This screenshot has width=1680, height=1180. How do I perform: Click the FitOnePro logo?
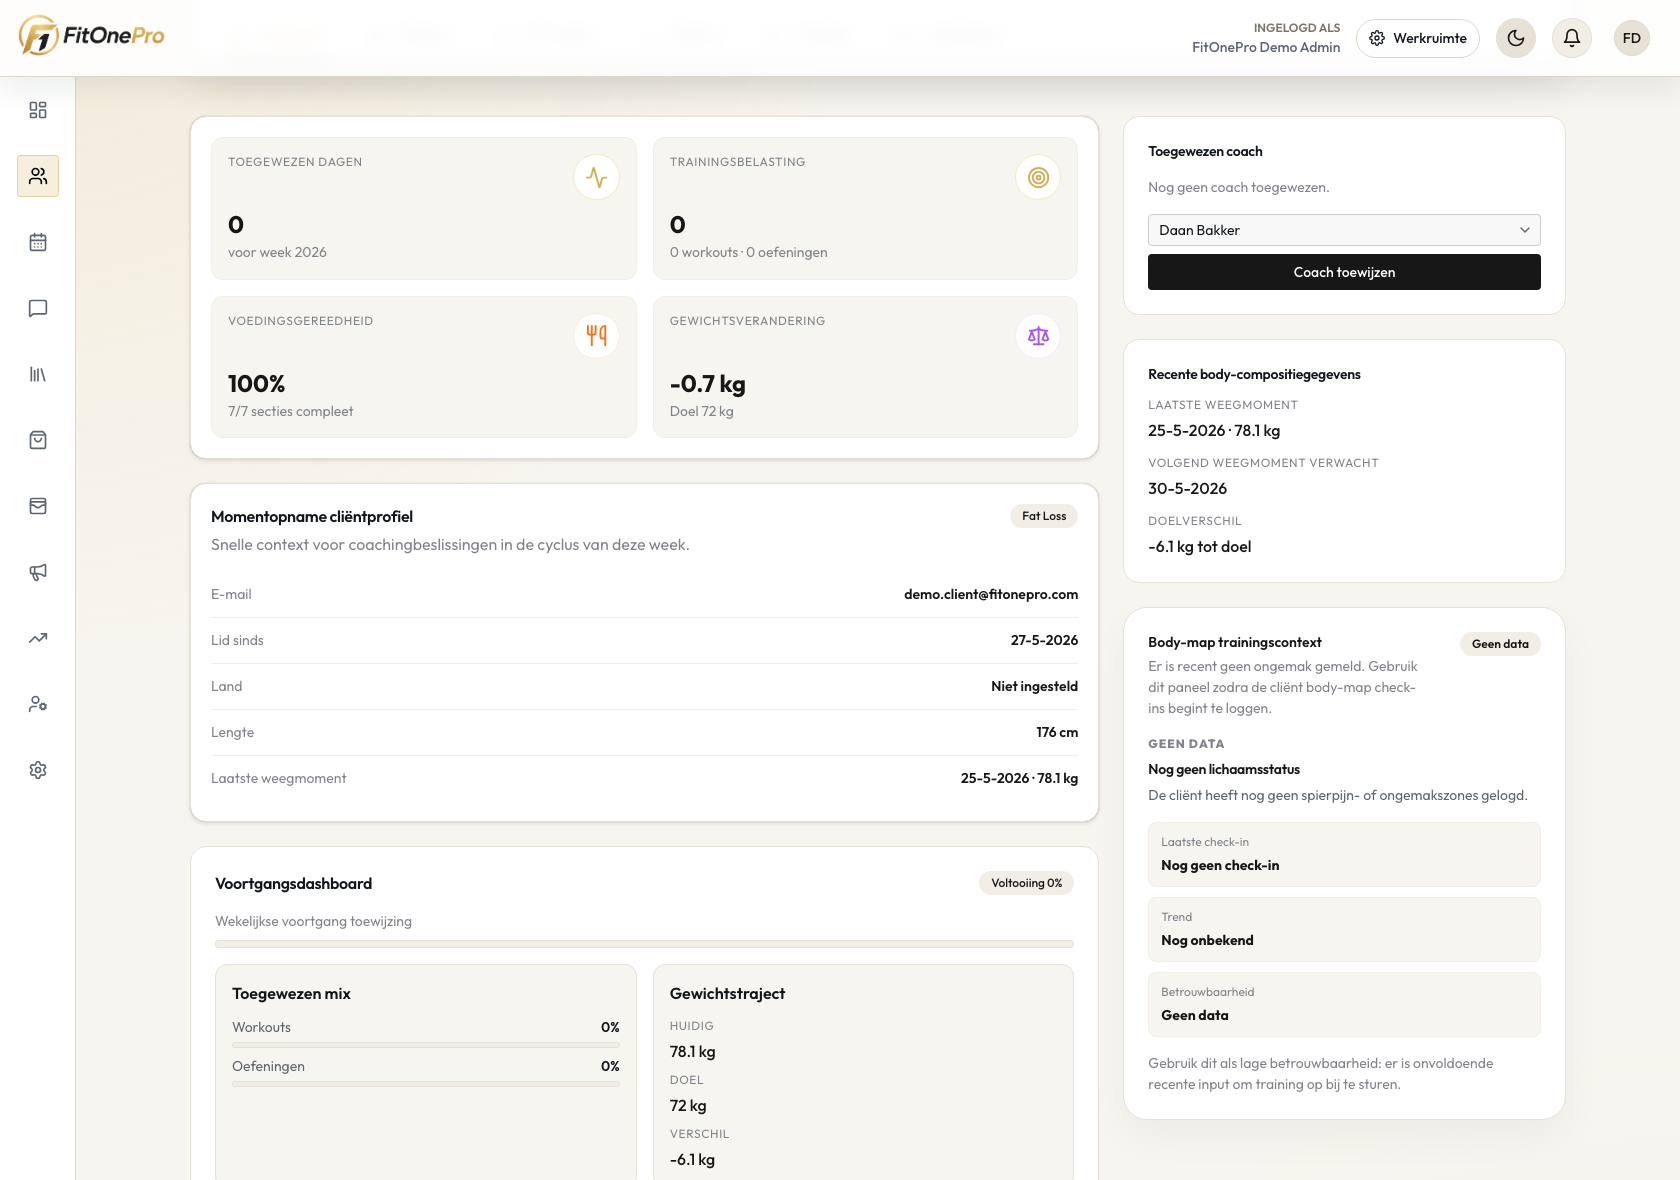point(91,37)
